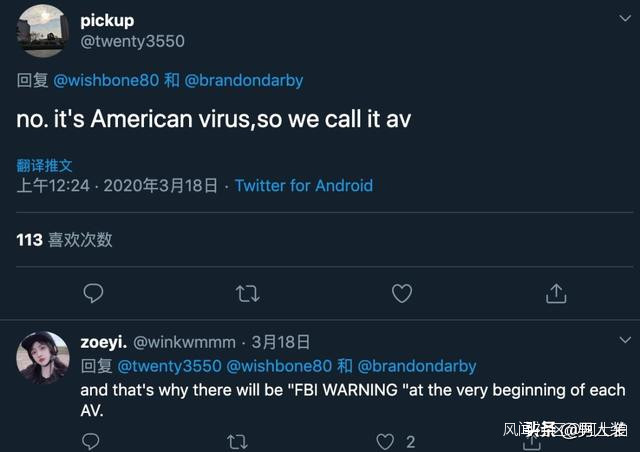
Task: Open the 上午12:24 · 2020年3月18日 timestamp
Action: coord(117,186)
